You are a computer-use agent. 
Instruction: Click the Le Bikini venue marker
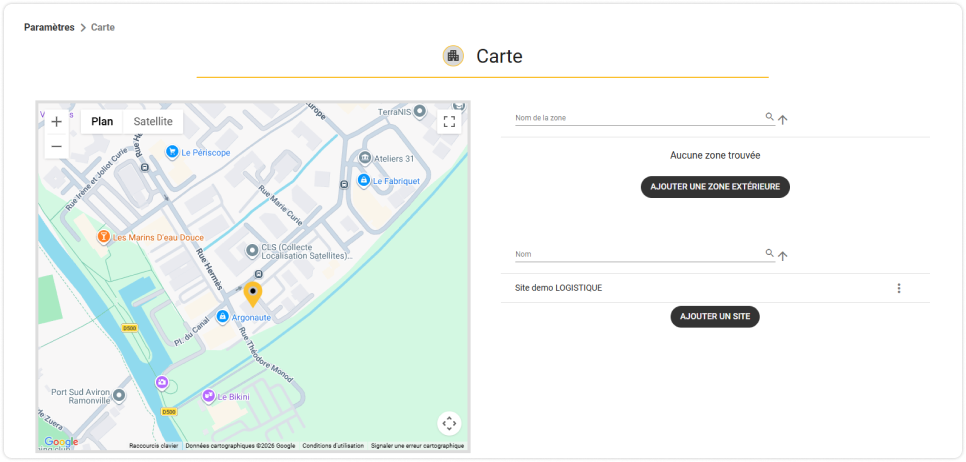209,397
